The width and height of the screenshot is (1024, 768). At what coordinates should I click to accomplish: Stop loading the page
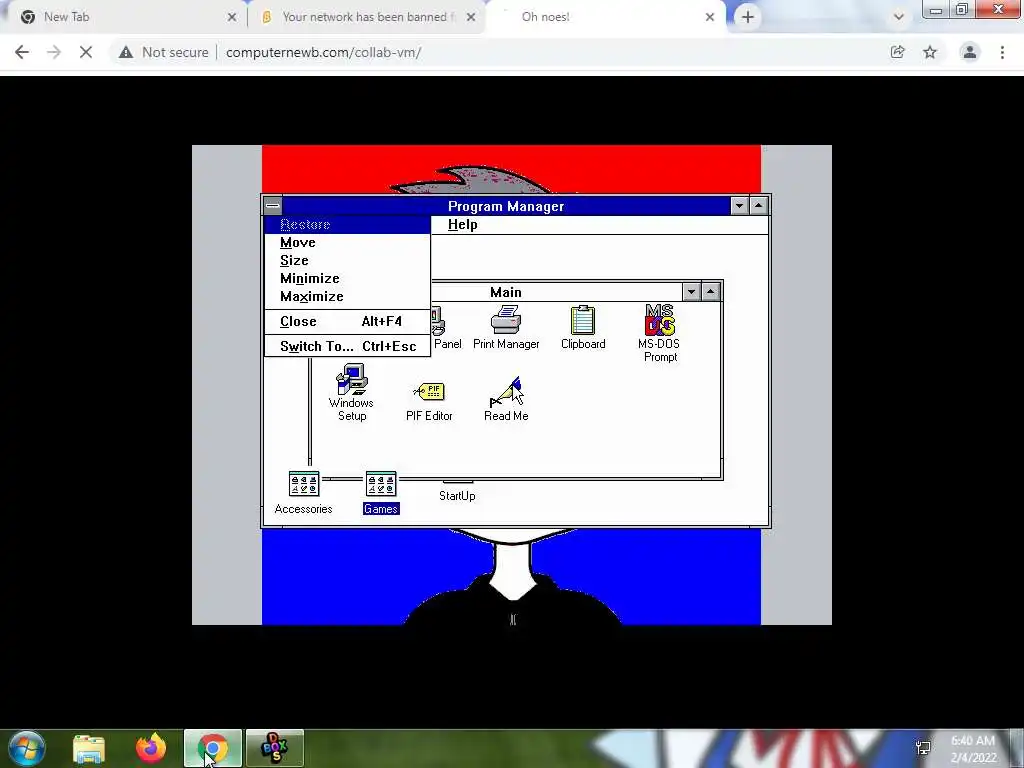coord(86,52)
